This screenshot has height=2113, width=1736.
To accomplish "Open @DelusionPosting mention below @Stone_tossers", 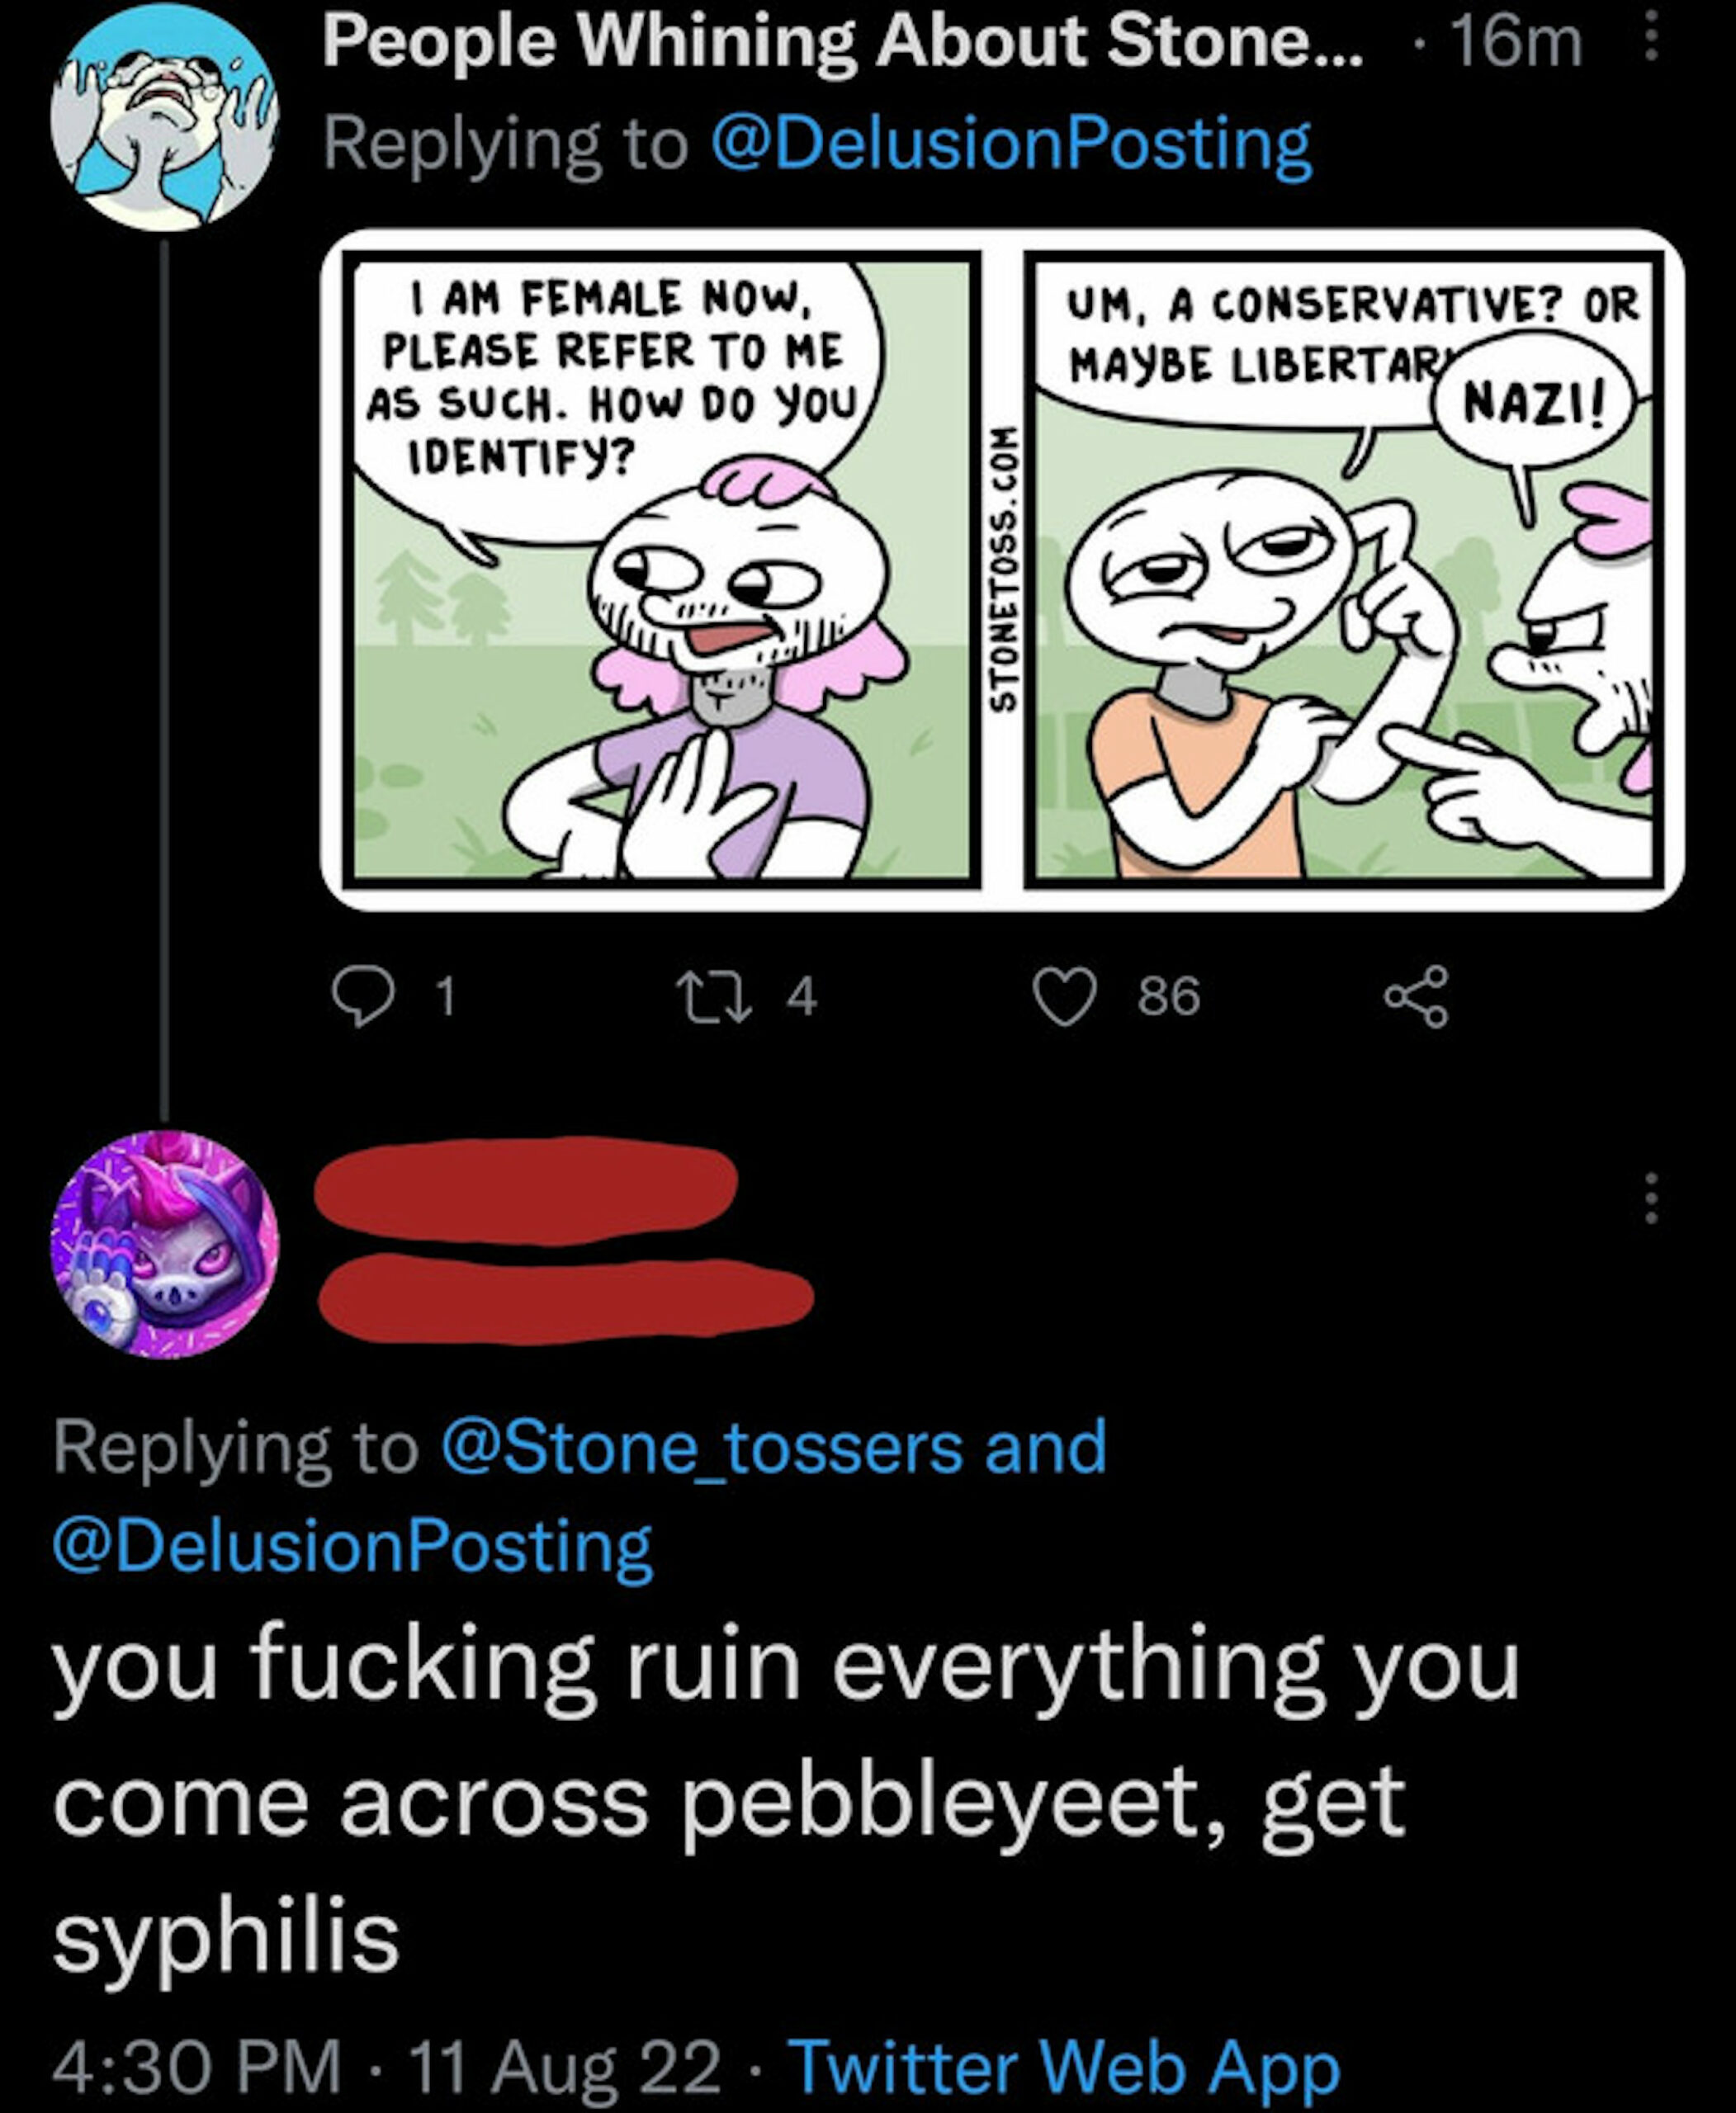I will pos(352,1546).
